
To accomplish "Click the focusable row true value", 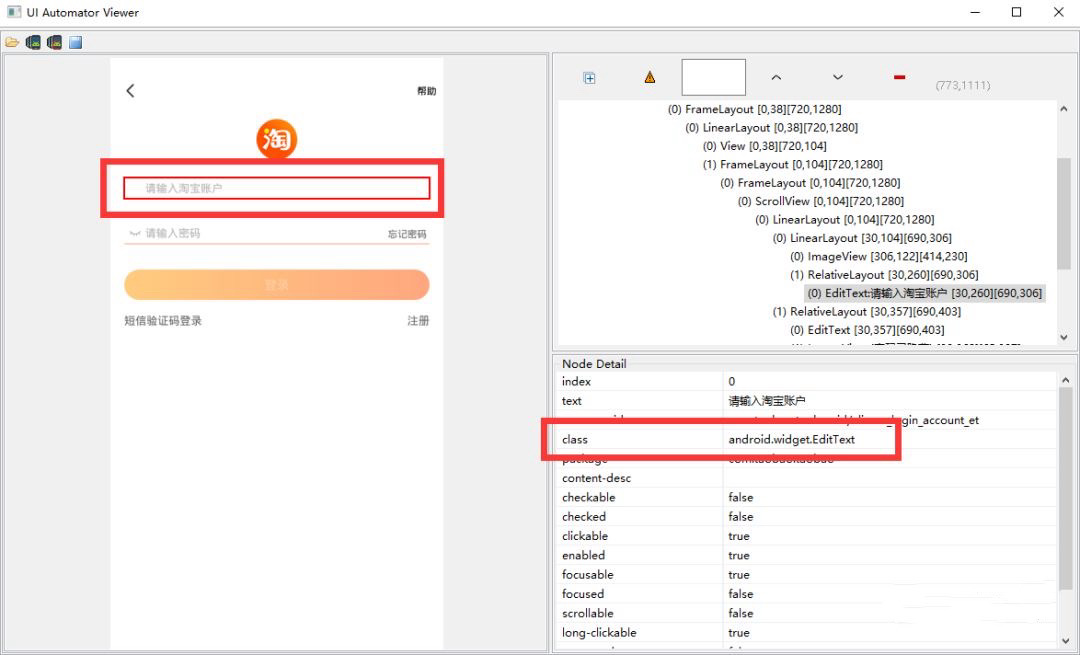I will [738, 574].
